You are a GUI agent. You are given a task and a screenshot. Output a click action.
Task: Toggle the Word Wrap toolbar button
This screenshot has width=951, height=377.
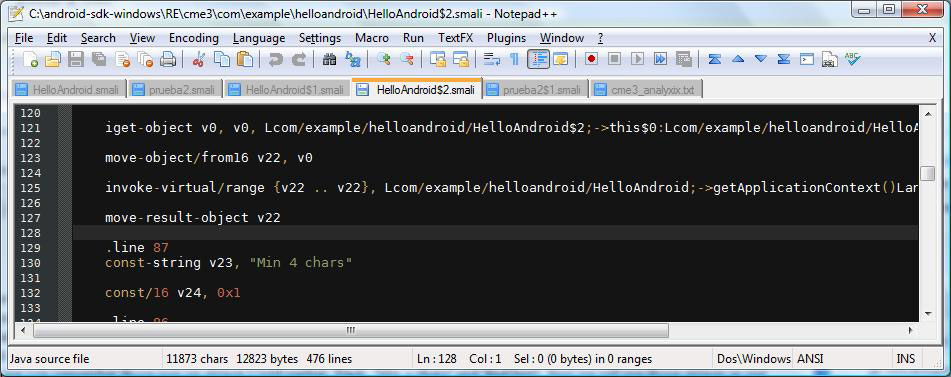click(491, 59)
